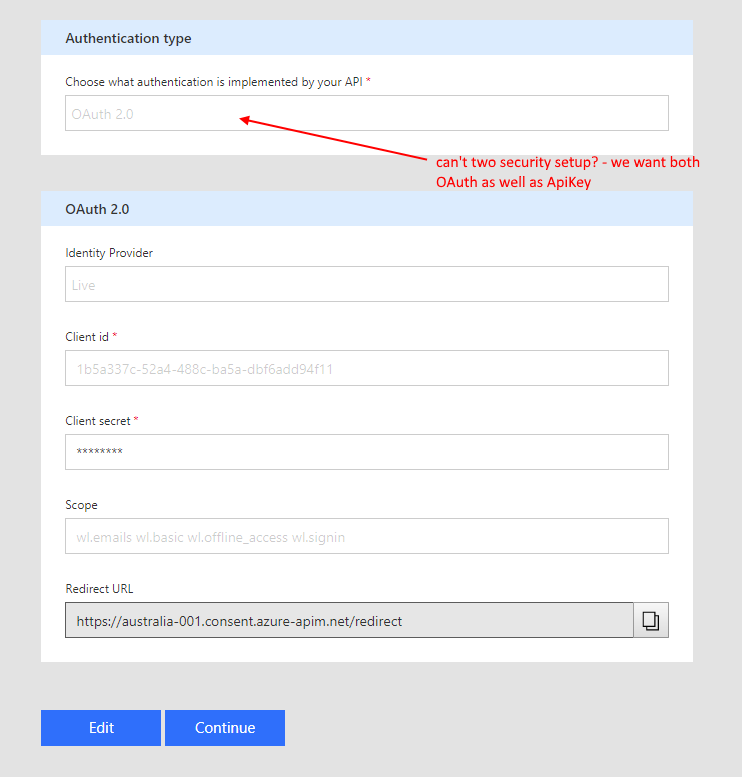The height and width of the screenshot is (777, 742).
Task: Click the Redirect URL label
Action: (99, 589)
